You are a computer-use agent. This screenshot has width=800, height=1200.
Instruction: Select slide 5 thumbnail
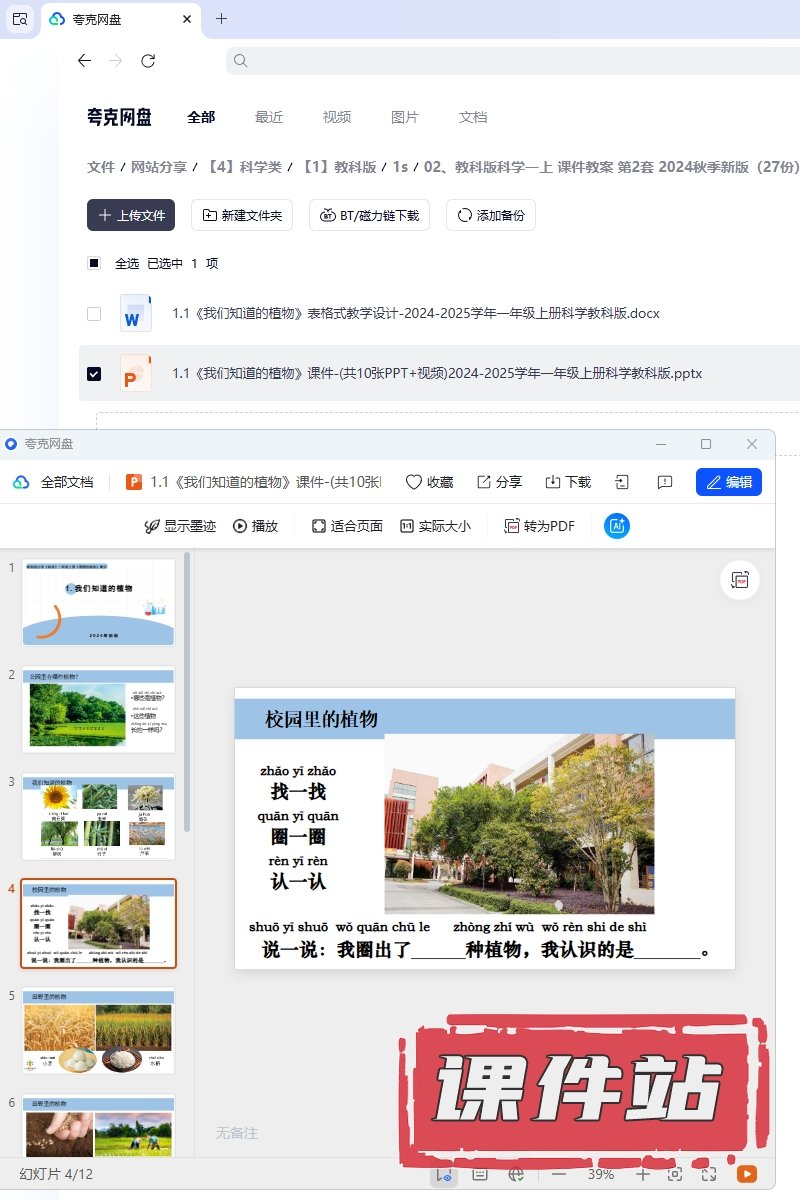pyautogui.click(x=98, y=1030)
